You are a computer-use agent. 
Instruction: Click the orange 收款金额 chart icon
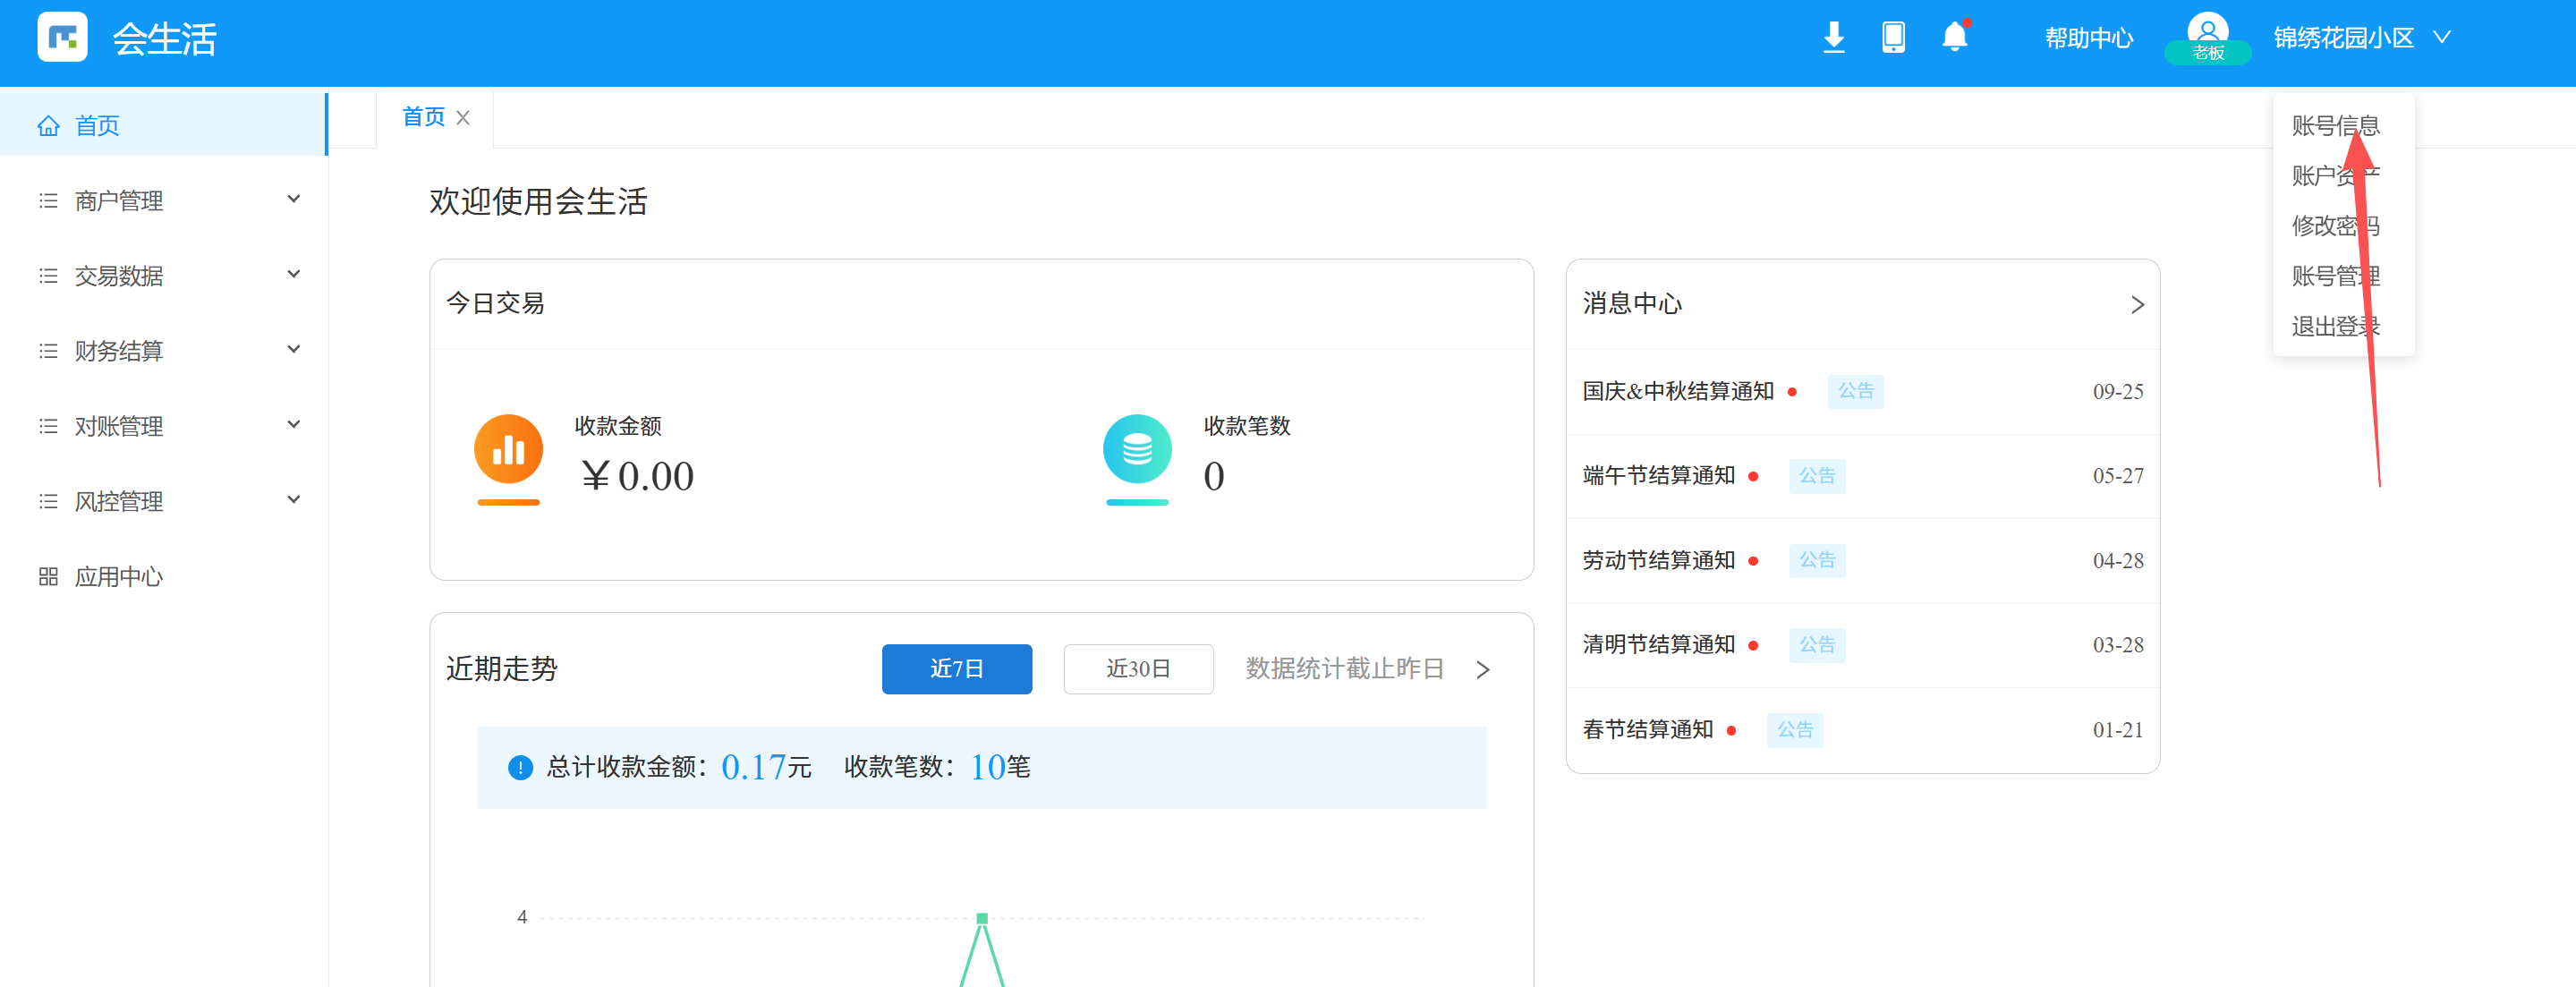point(508,449)
